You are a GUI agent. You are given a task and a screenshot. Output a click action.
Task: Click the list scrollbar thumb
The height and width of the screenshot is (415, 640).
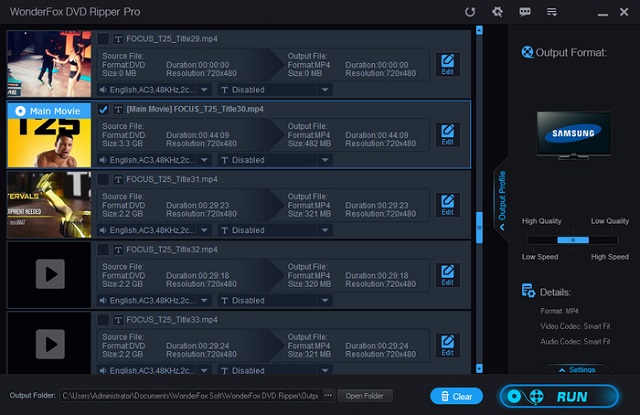point(479,227)
